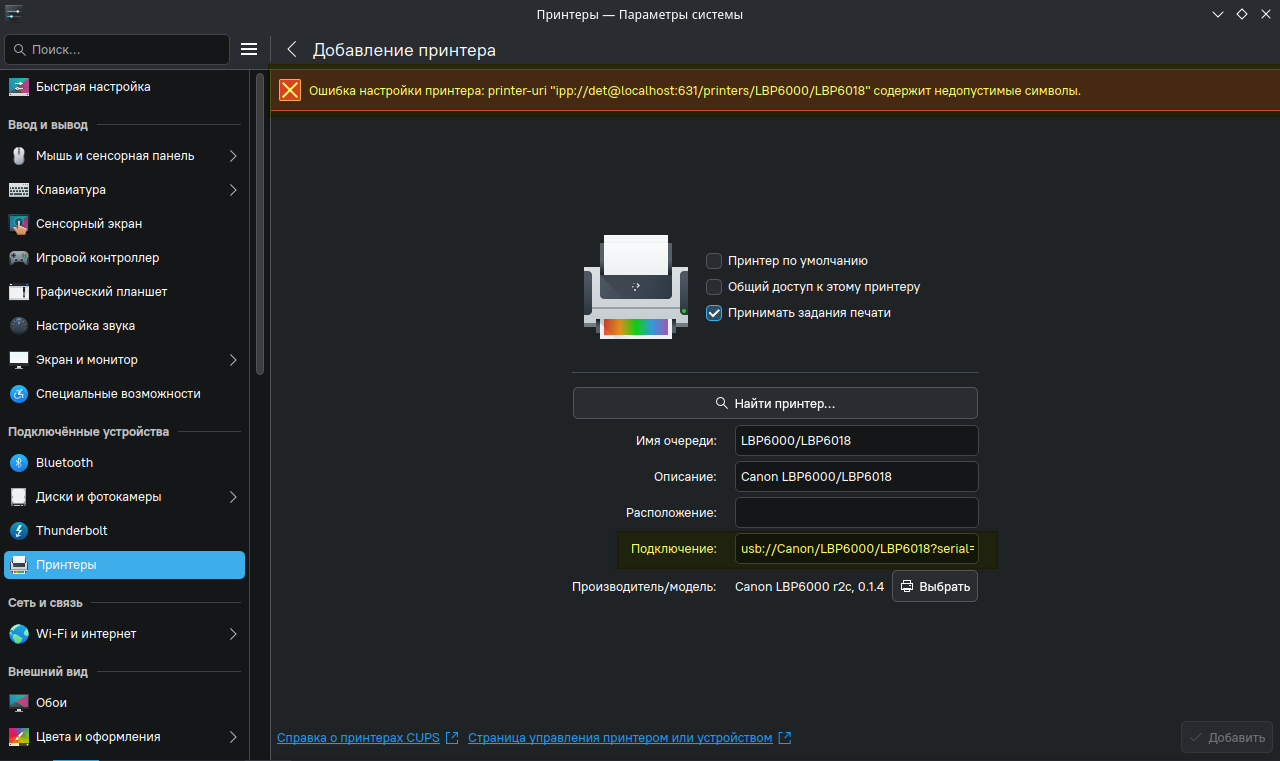The width and height of the screenshot is (1280, 761).
Task: Click the Описание input field
Action: click(856, 477)
